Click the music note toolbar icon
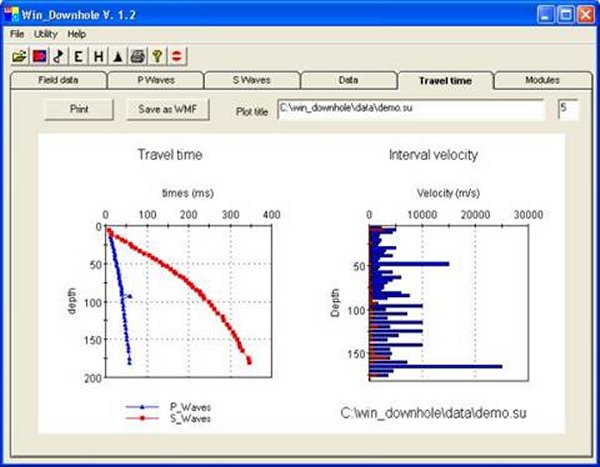The height and width of the screenshot is (467, 600). click(x=59, y=57)
